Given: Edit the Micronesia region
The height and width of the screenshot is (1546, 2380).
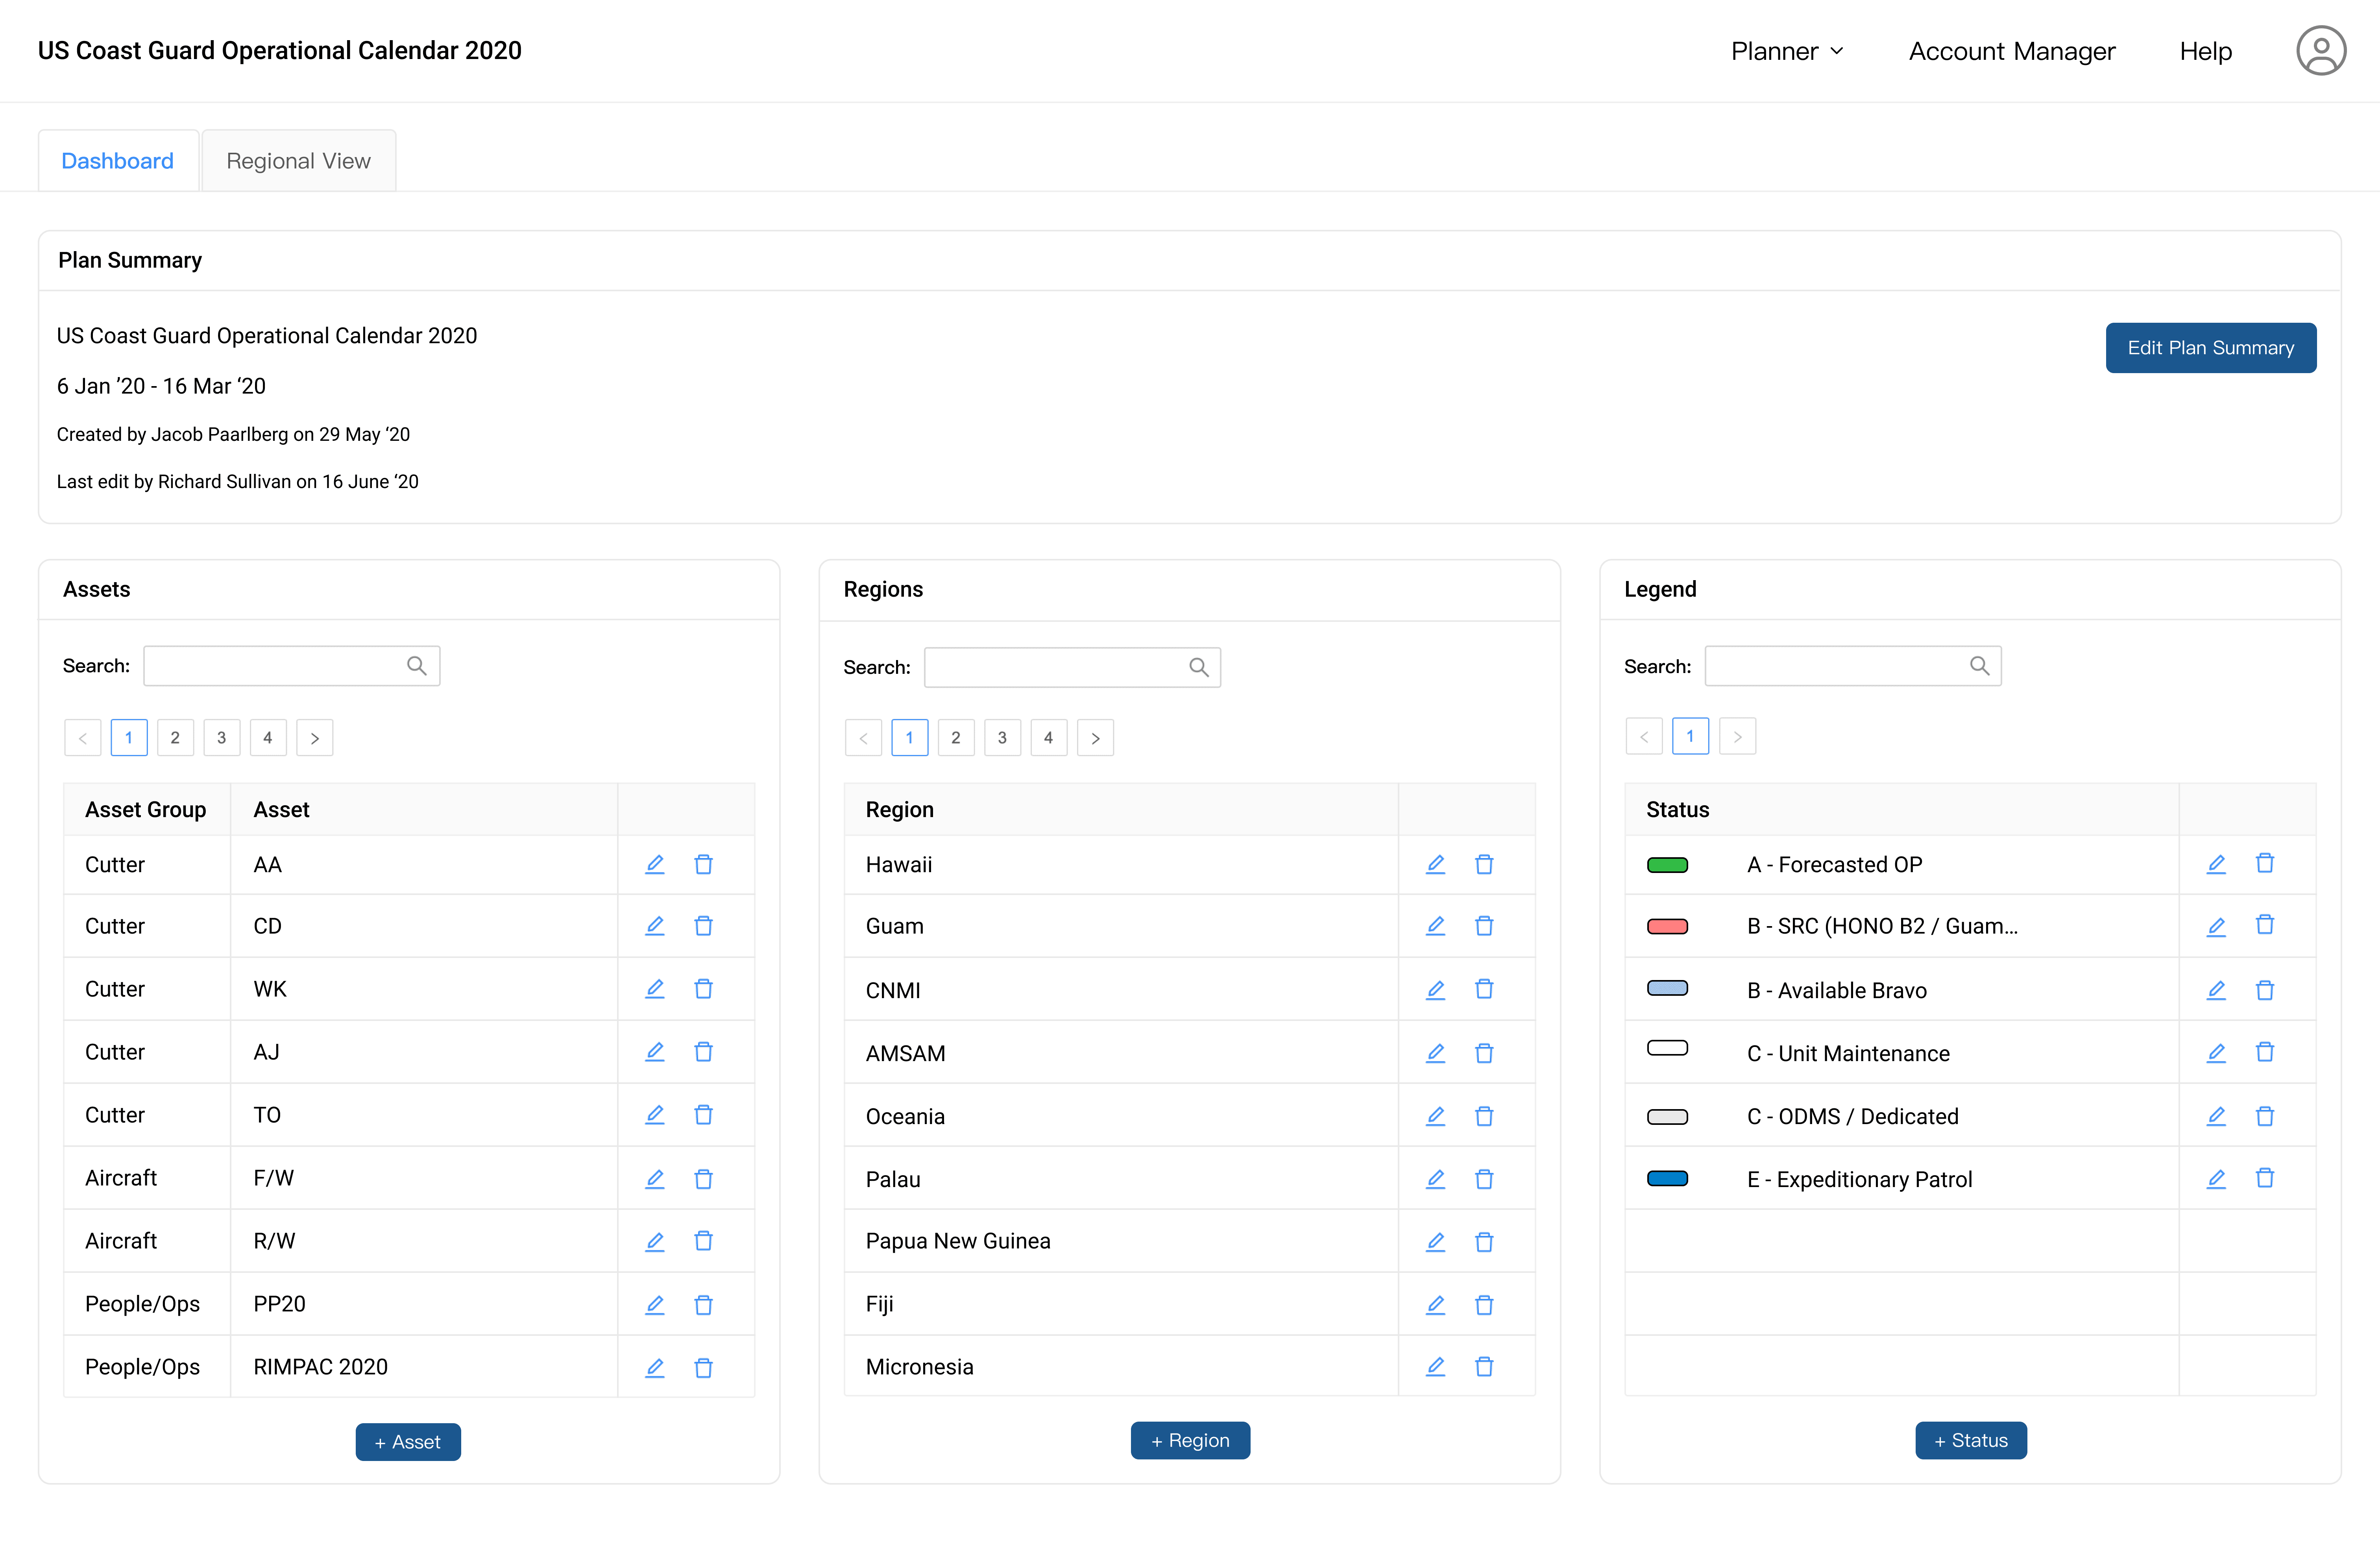Looking at the screenshot, I should pyautogui.click(x=1435, y=1366).
